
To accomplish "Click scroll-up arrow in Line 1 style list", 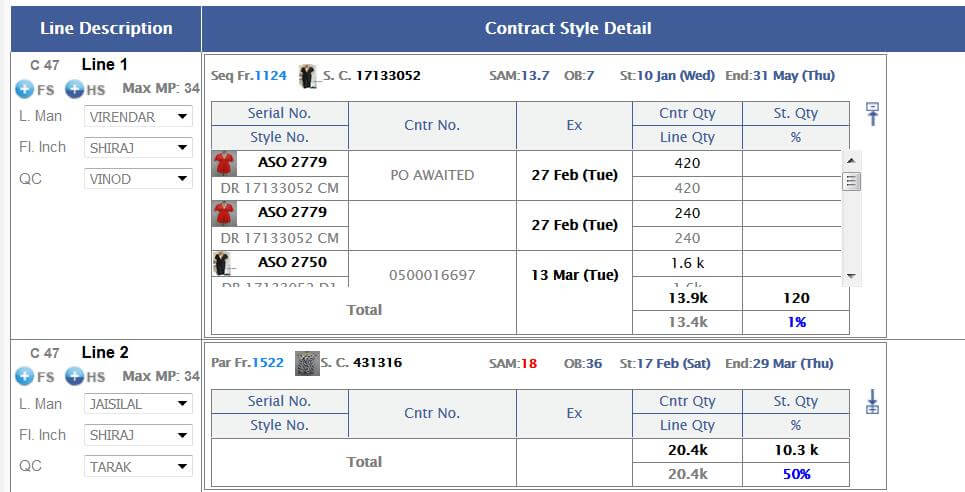I will pos(851,161).
